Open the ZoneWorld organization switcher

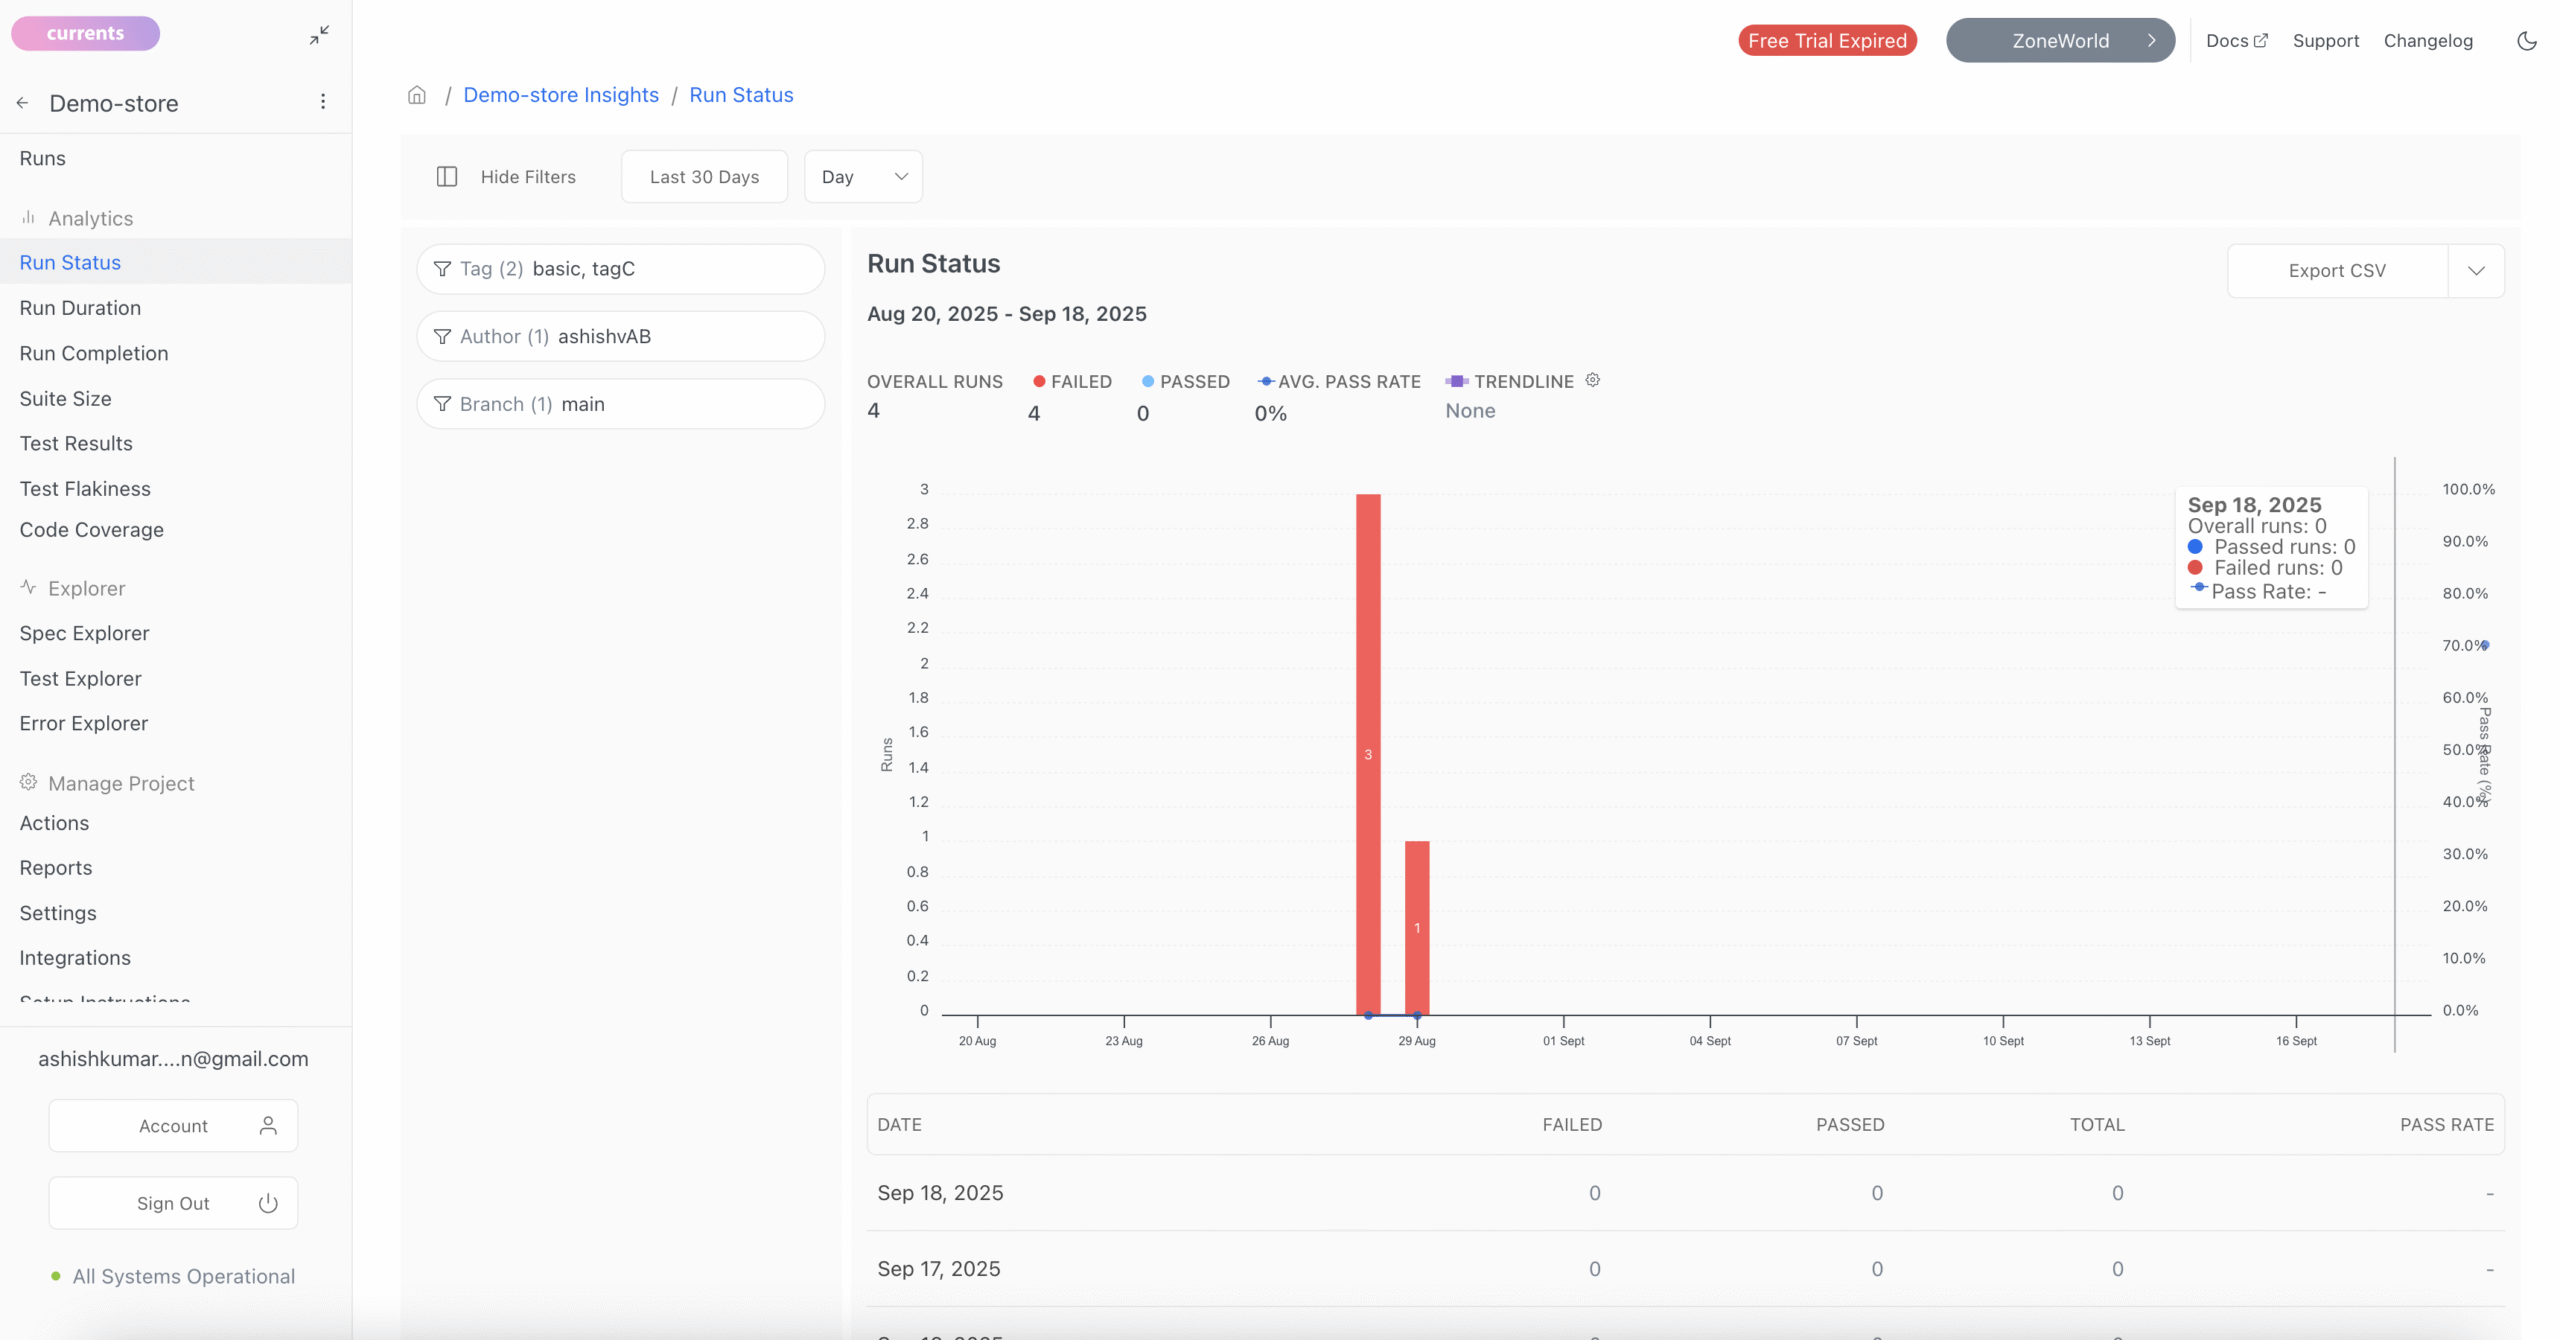point(2059,40)
